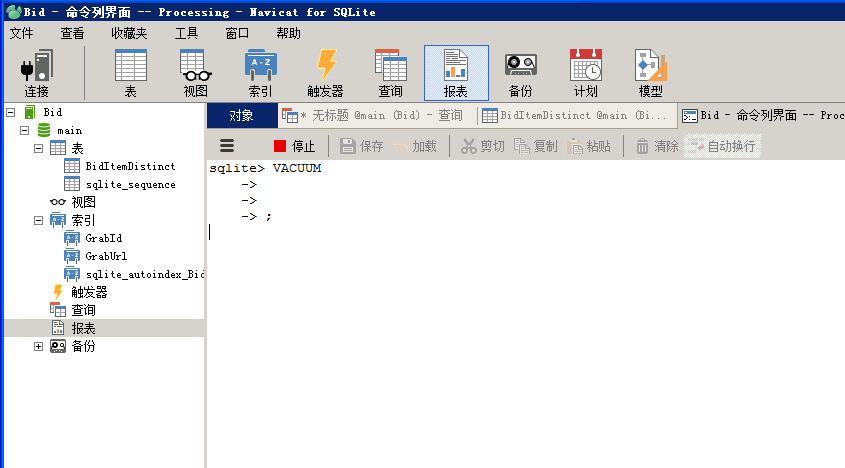Click the 剪切 cut button
This screenshot has width=845, height=468.
pyautogui.click(x=483, y=146)
